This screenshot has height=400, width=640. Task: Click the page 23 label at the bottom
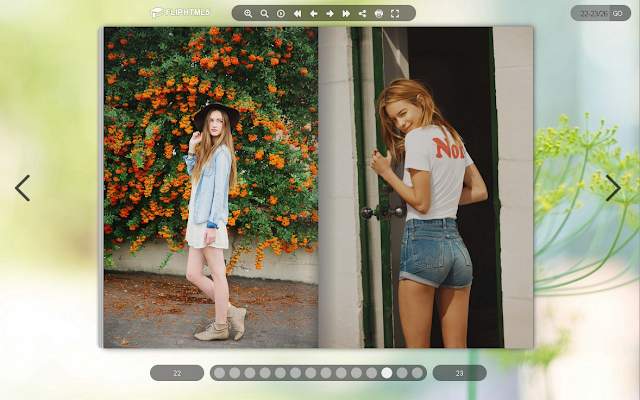460,373
